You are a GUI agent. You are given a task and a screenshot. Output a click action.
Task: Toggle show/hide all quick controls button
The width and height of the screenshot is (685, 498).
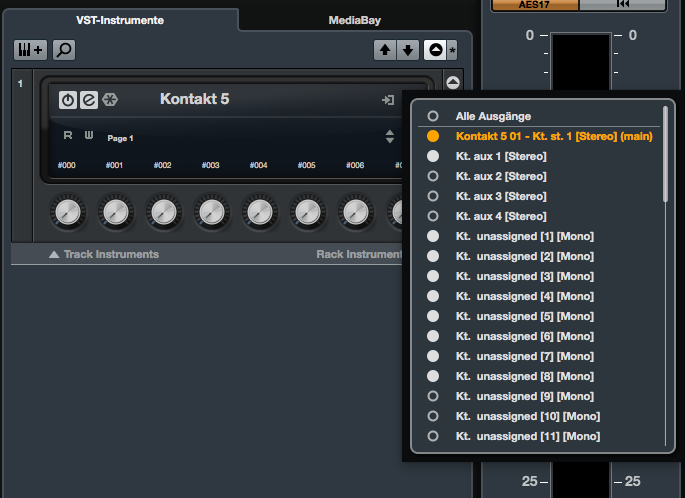click(435, 50)
